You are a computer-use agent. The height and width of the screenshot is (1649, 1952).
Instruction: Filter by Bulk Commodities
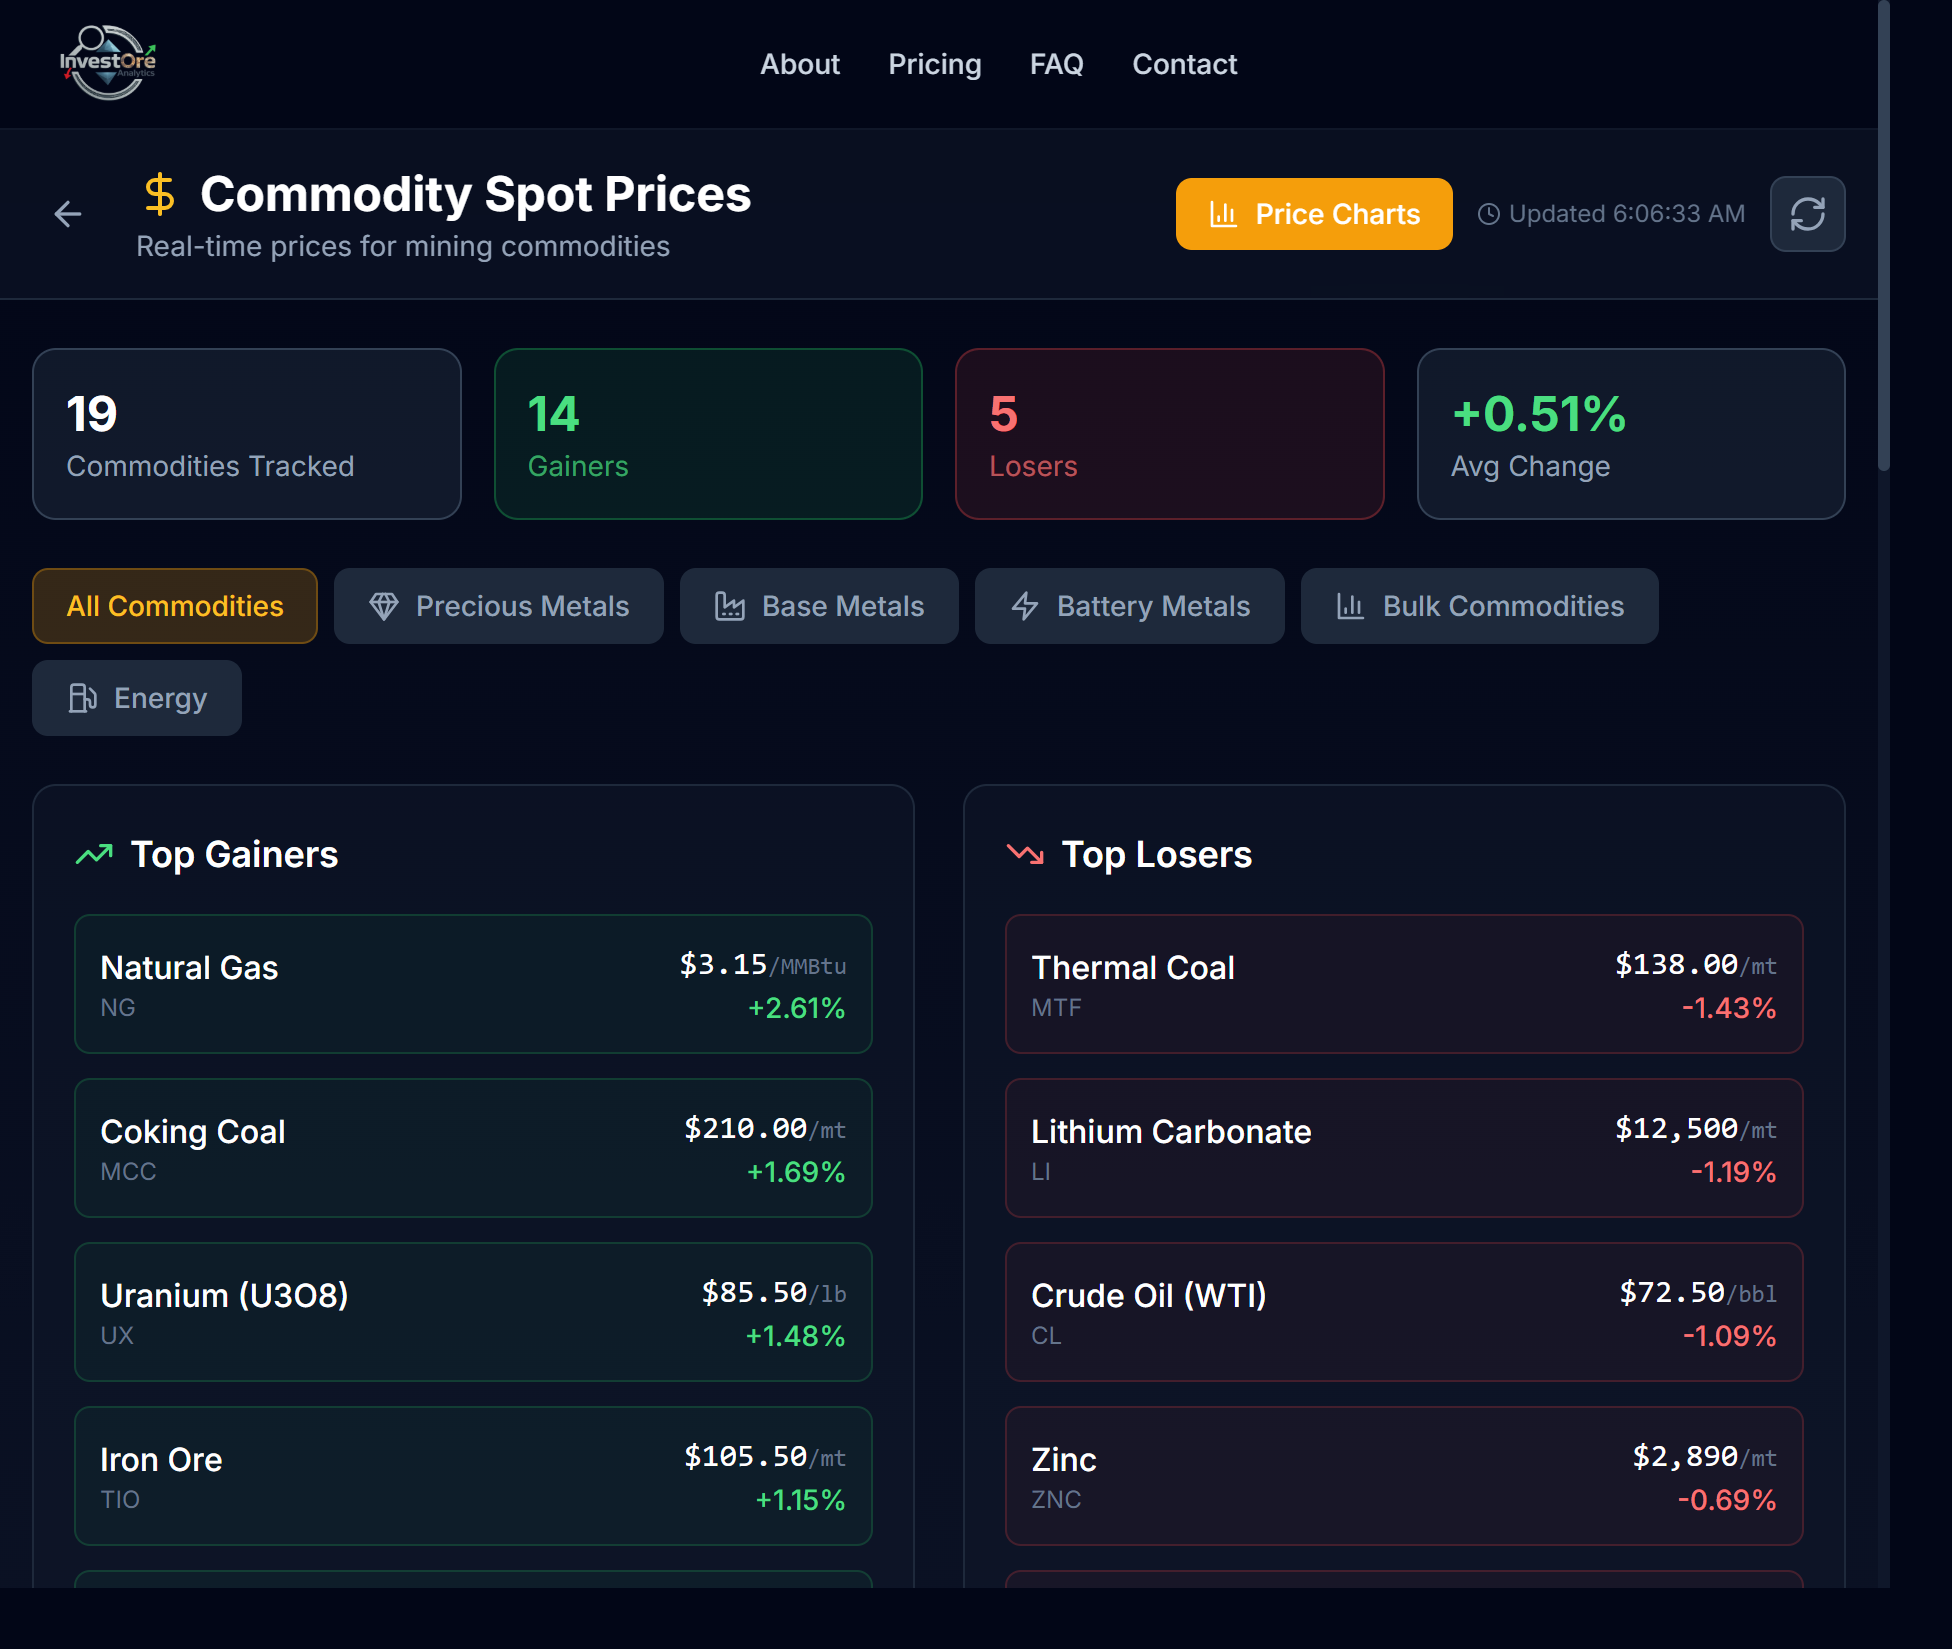pos(1479,606)
